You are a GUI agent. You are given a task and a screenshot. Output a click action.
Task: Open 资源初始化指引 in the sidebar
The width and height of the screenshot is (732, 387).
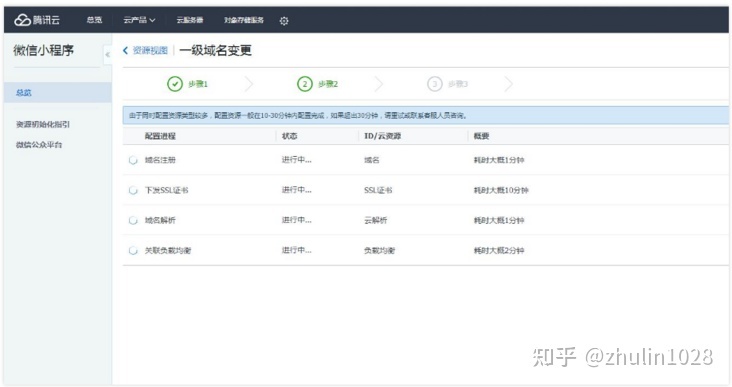point(43,124)
